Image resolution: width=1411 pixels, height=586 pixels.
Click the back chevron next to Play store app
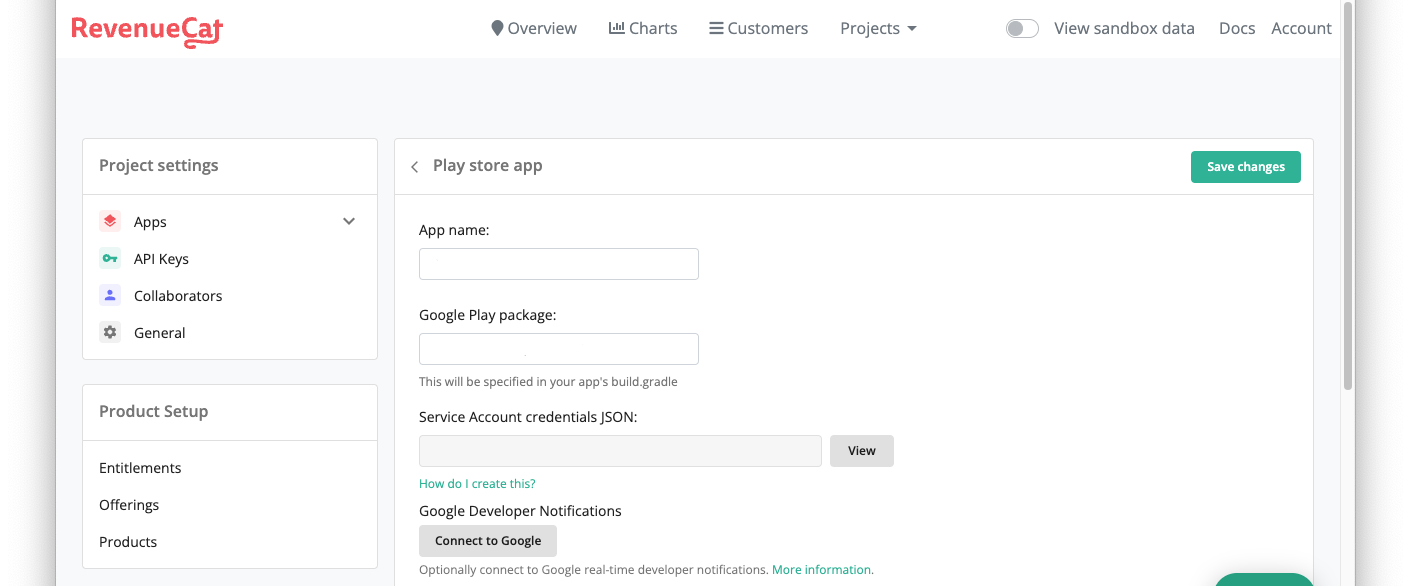point(414,166)
